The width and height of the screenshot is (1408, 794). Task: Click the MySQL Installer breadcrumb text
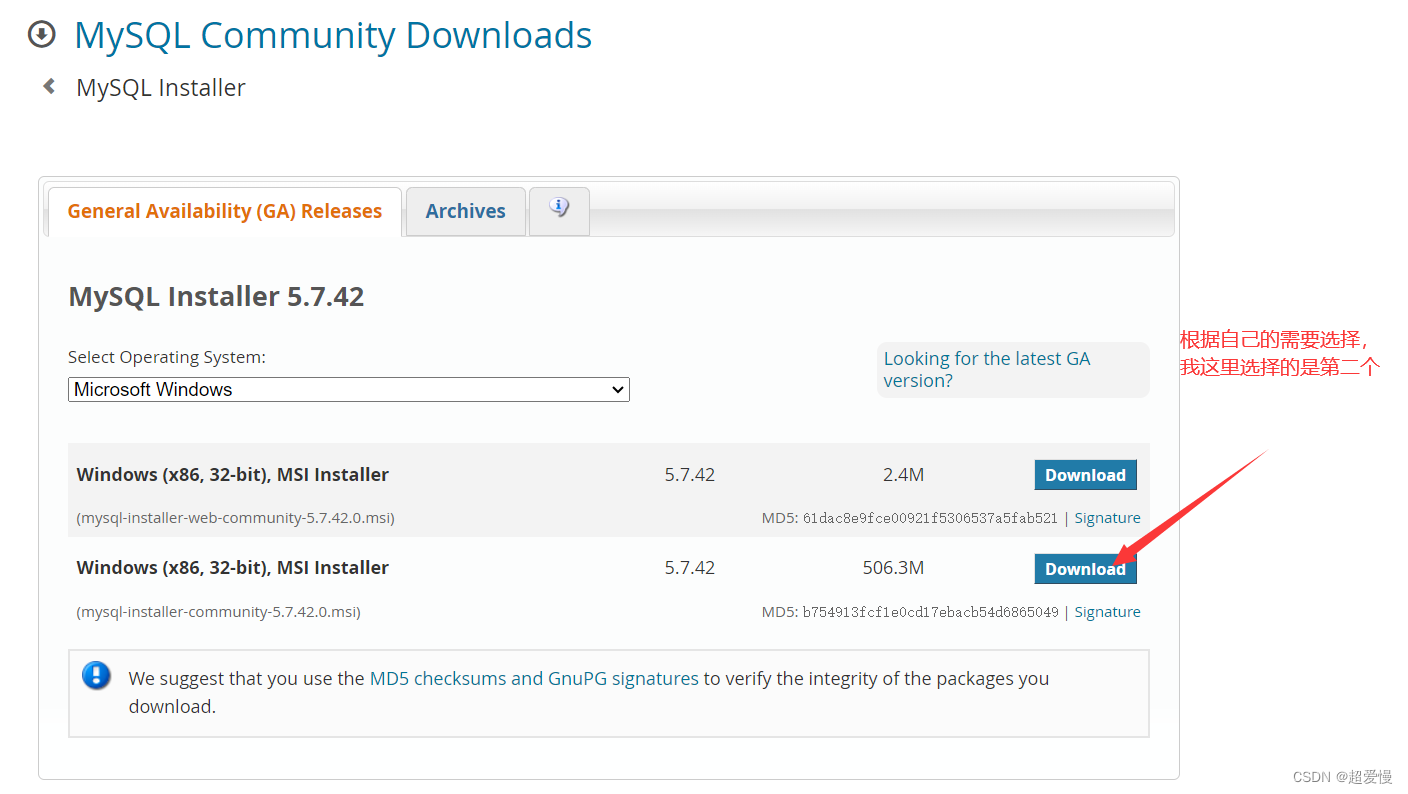coord(161,88)
